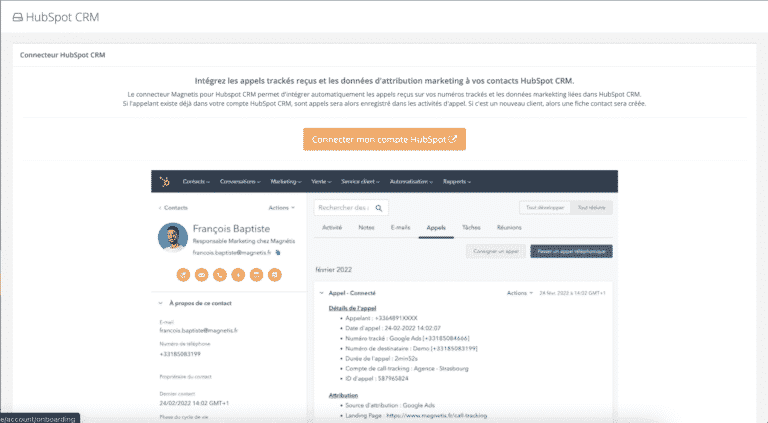
Task: Click the Connecteur HubSpot CRM panel title
Action: pos(63,55)
